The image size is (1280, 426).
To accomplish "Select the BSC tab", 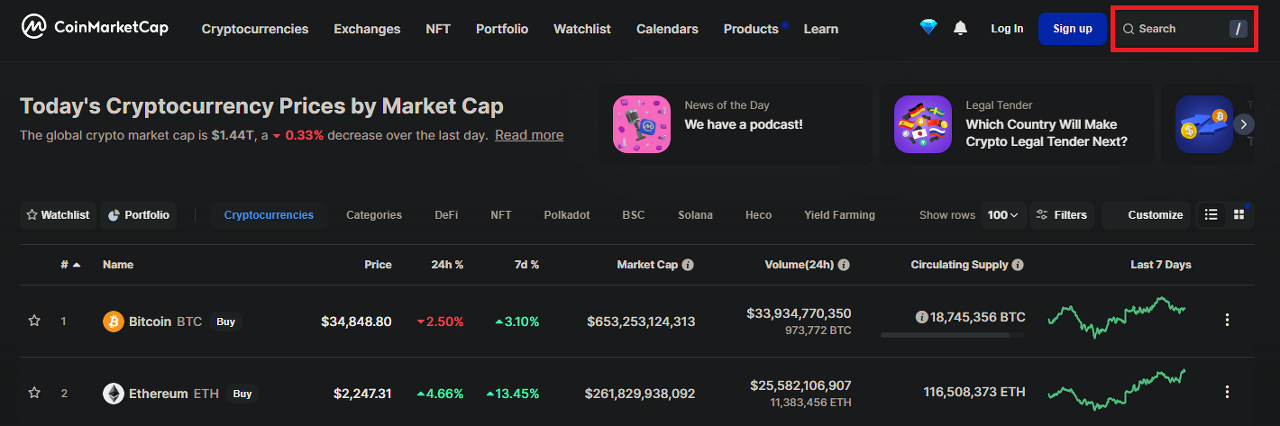I will [633, 215].
